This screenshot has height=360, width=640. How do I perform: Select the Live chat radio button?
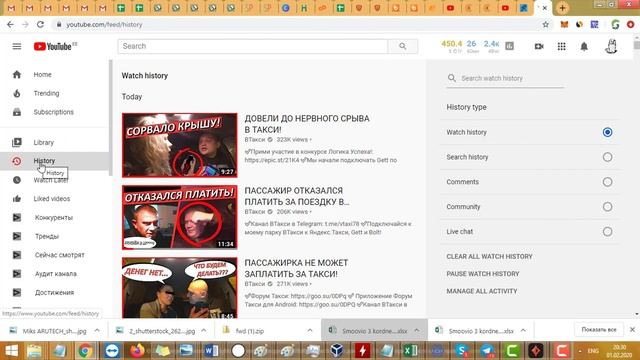(607, 232)
